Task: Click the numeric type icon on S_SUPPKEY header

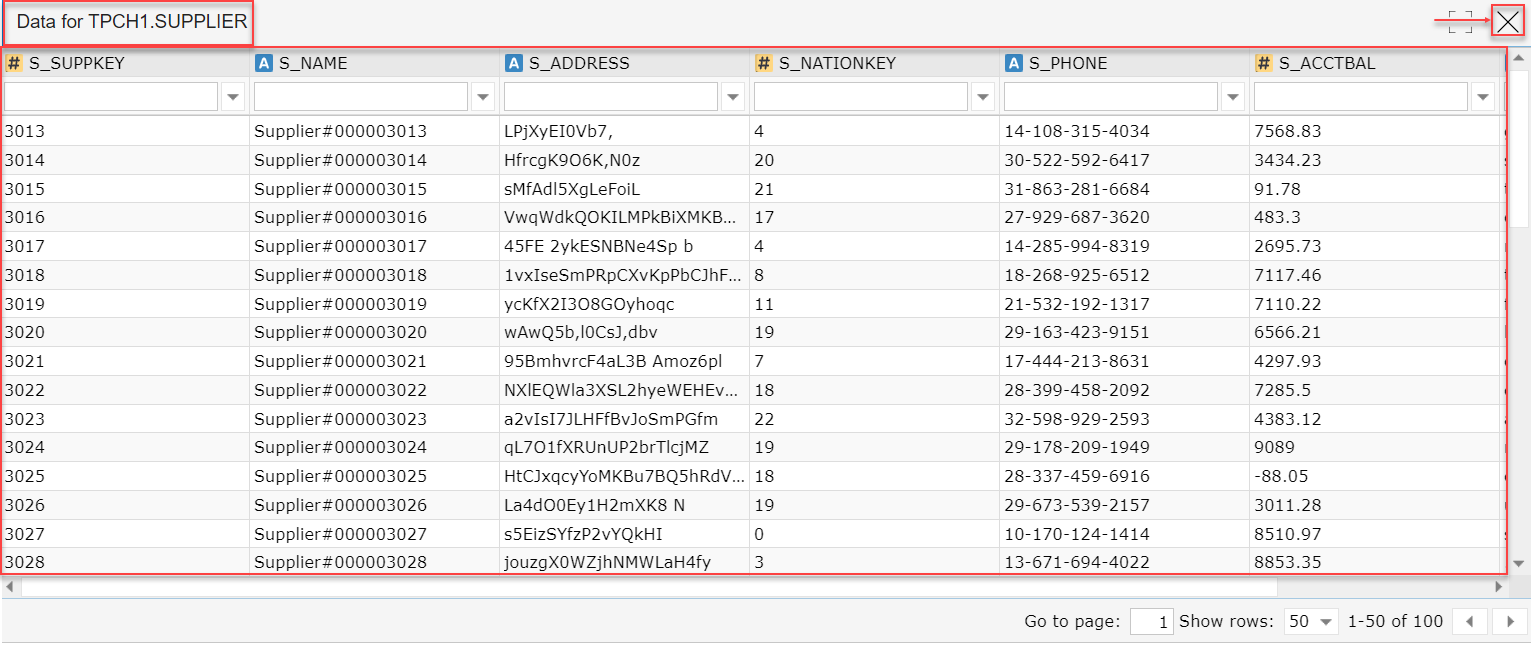Action: click(x=13, y=62)
